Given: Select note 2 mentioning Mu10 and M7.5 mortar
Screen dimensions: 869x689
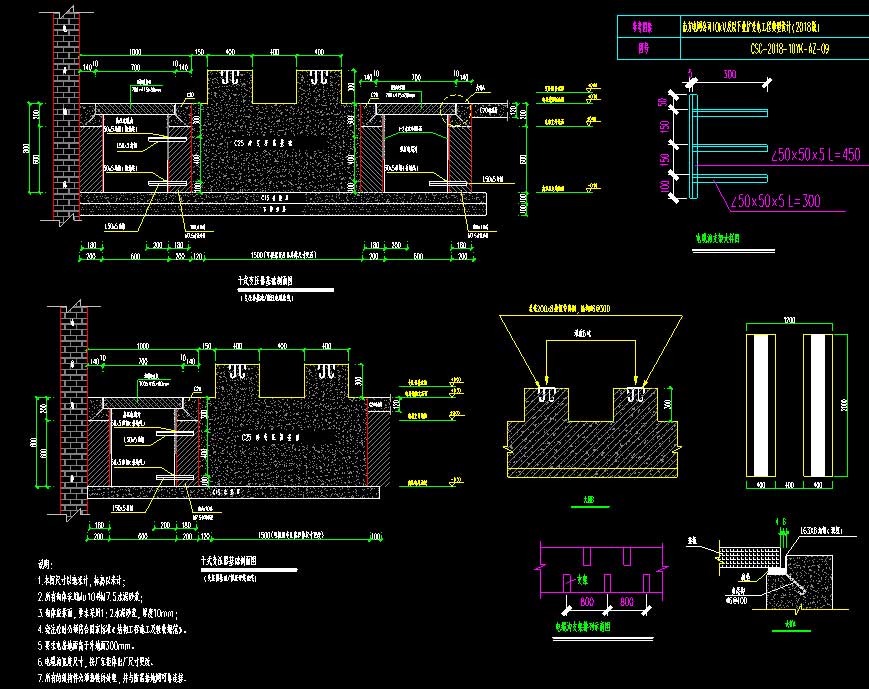Looking at the screenshot, I should click(x=90, y=597).
